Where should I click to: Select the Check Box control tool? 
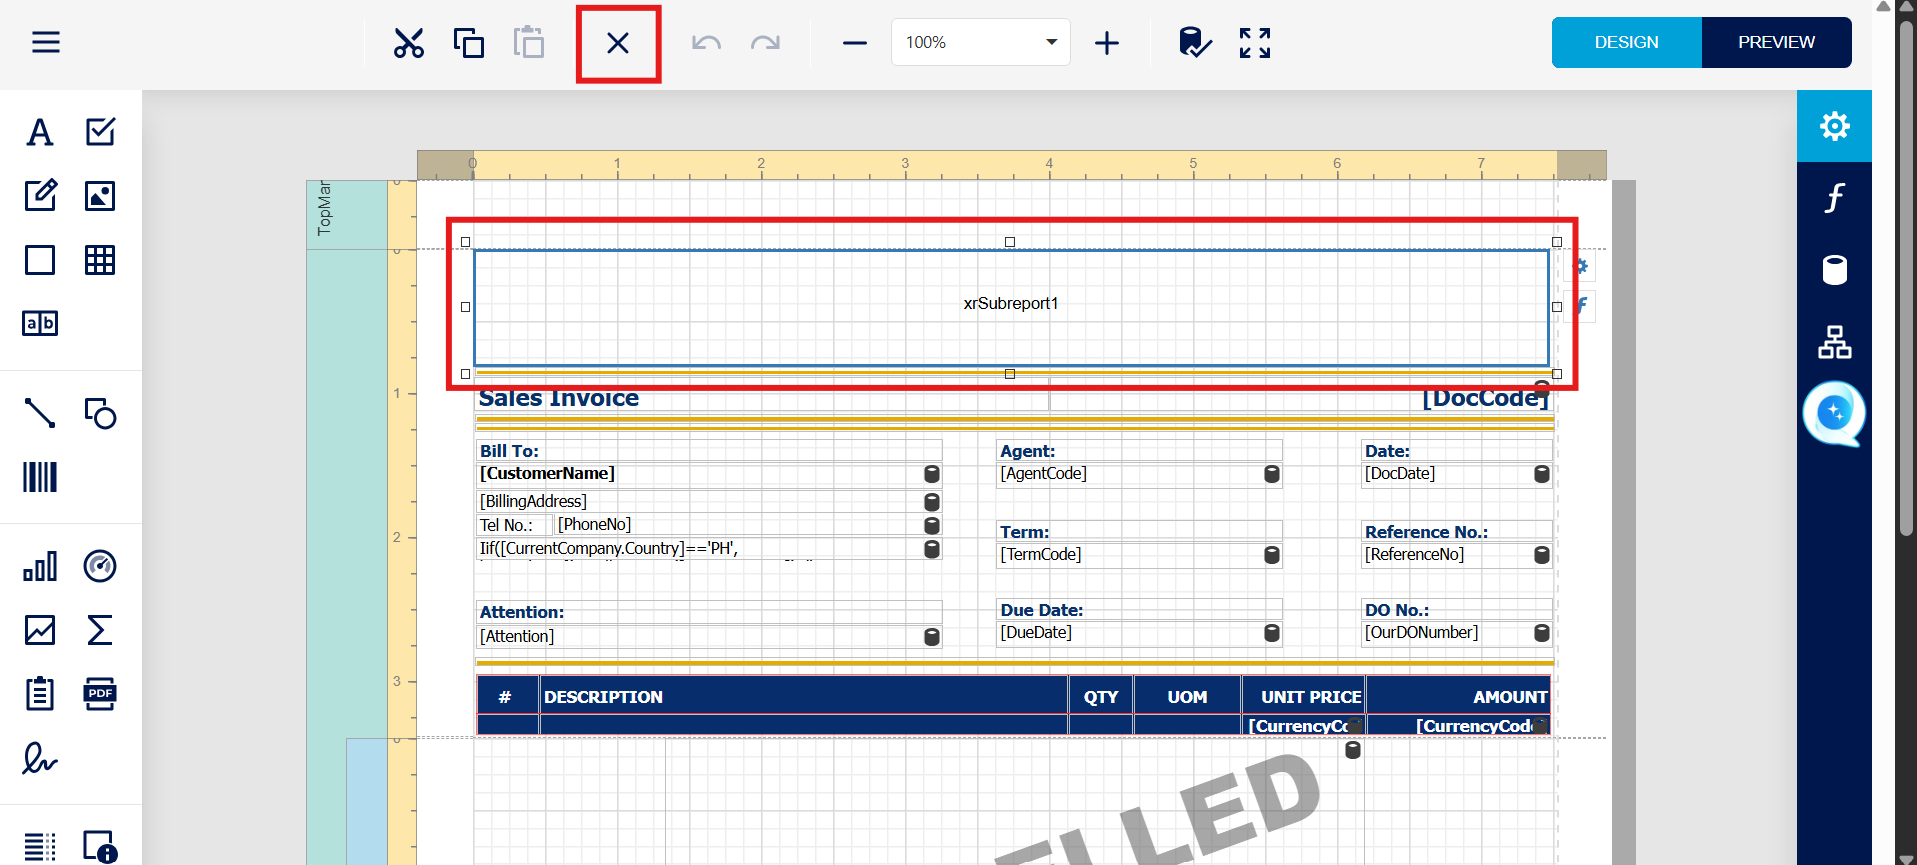[x=100, y=132]
